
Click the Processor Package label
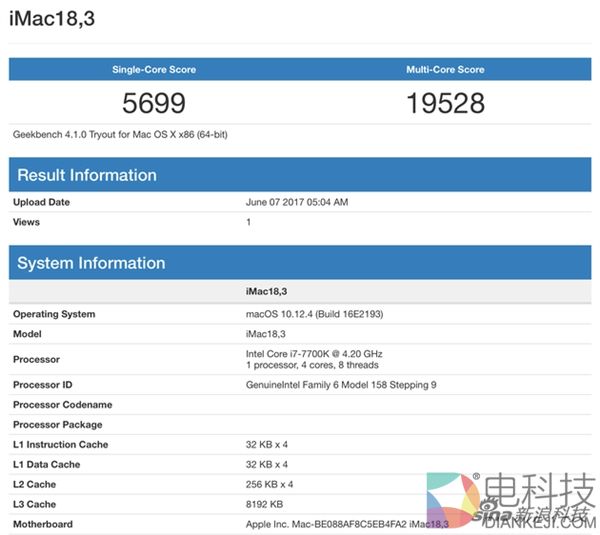coord(58,424)
